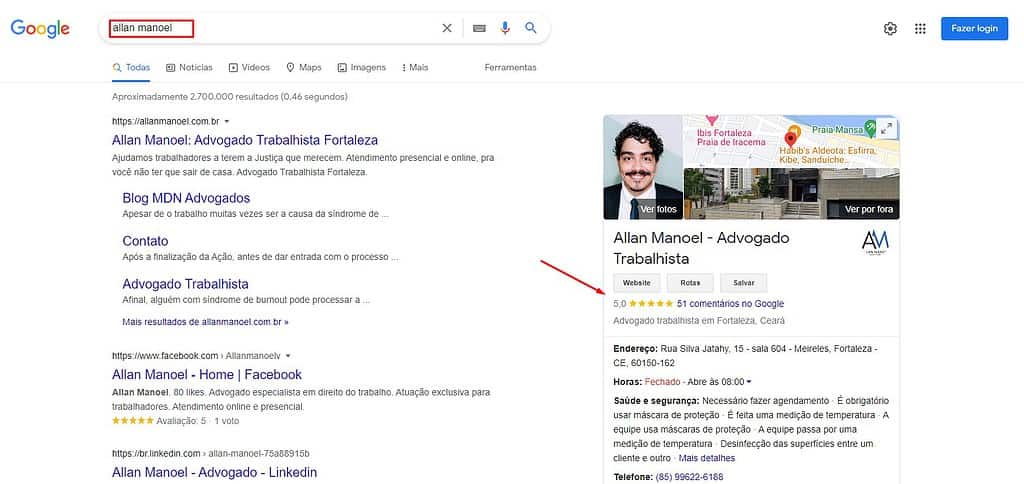
Task: Open the Mais menu
Action: point(415,67)
